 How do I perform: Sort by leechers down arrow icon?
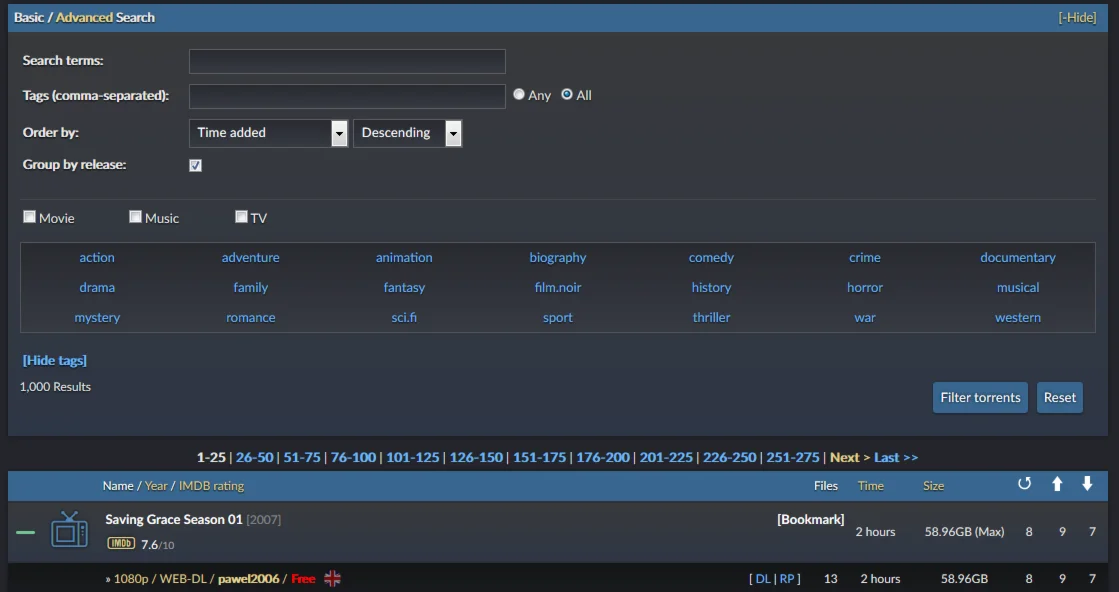1088,485
